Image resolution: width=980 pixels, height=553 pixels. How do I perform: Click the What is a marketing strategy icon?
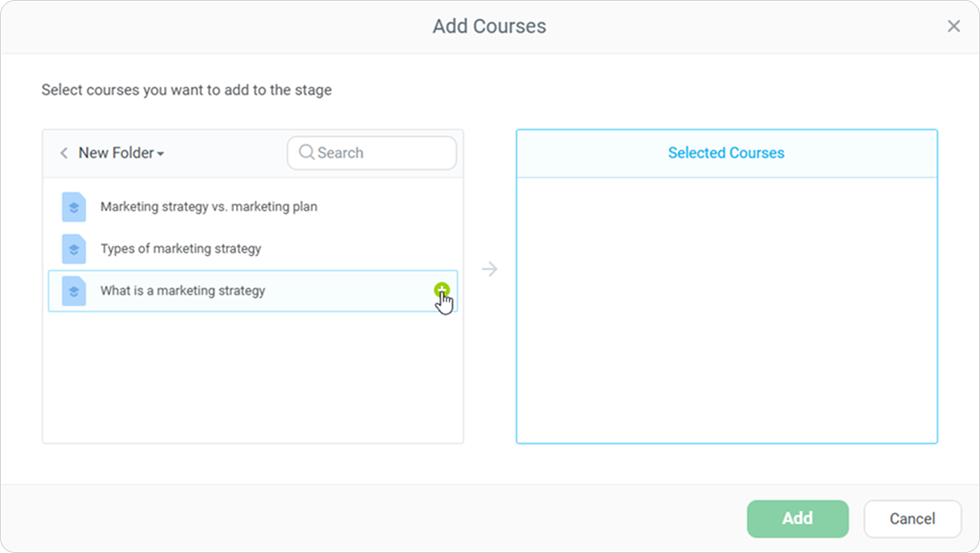click(x=74, y=291)
